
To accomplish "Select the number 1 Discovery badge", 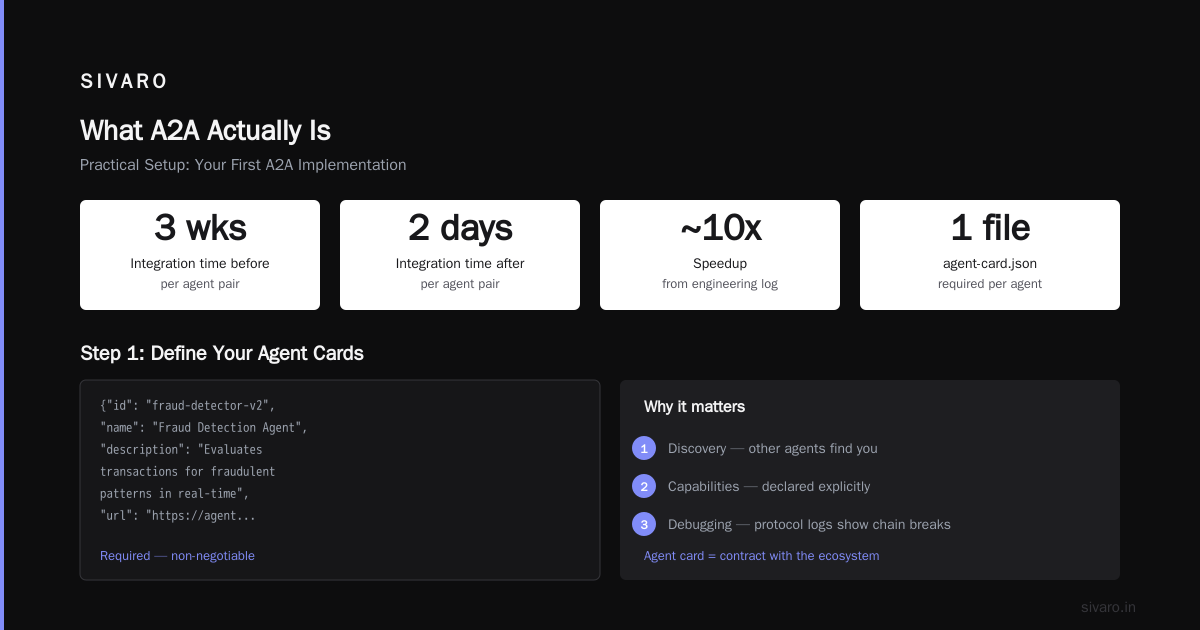I will (x=644, y=448).
